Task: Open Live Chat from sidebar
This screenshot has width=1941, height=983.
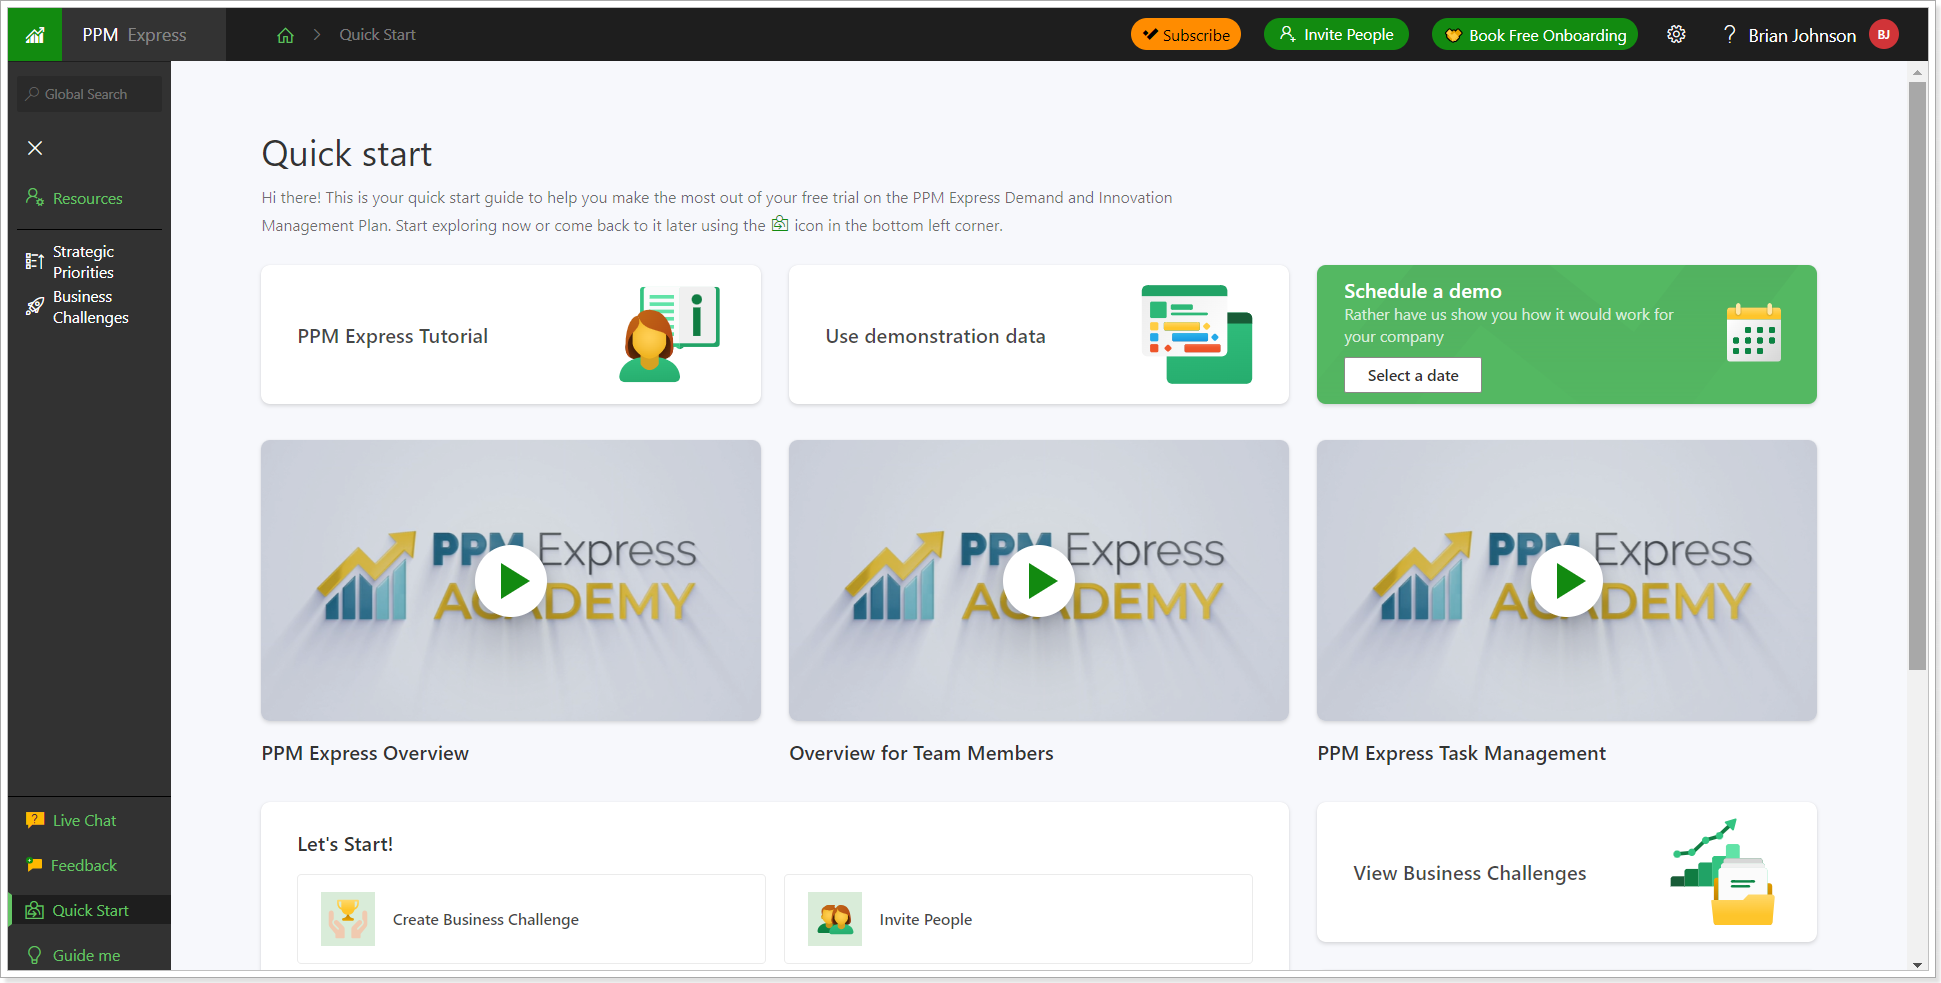Action: (89, 820)
